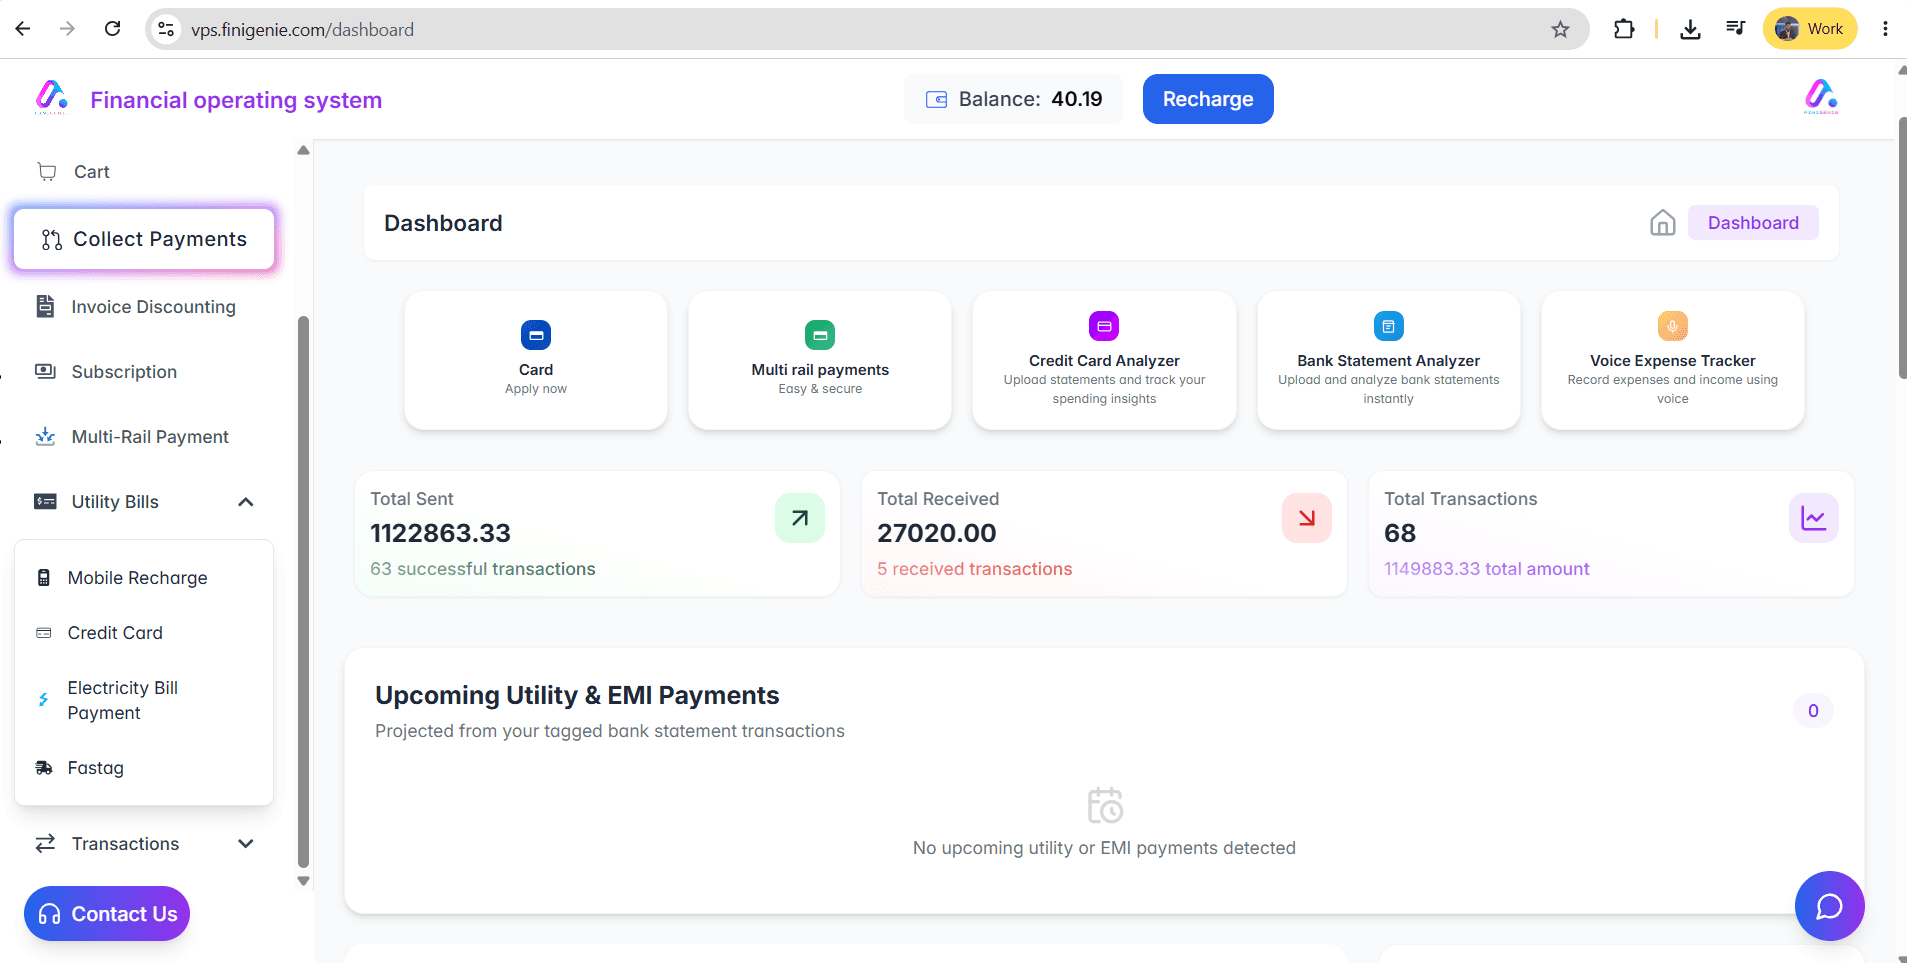The image size is (1907, 963).
Task: Click the sidebar scroll up arrow
Action: click(x=303, y=150)
